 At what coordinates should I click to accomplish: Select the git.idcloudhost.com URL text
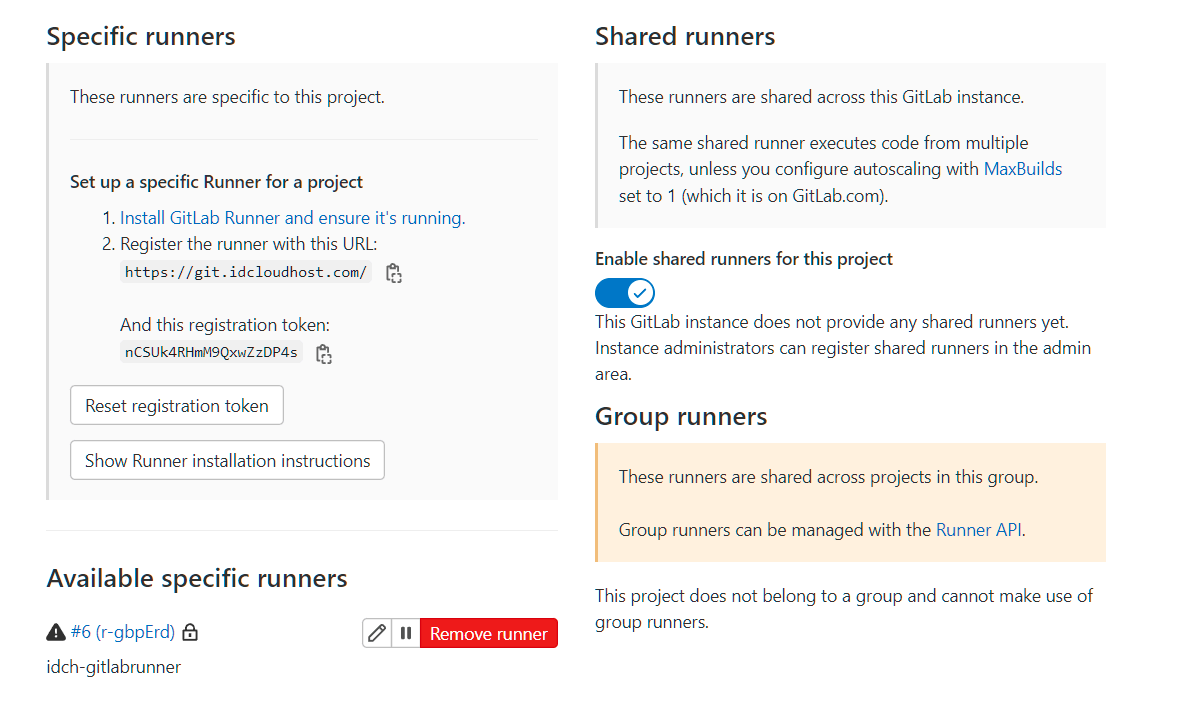246,272
